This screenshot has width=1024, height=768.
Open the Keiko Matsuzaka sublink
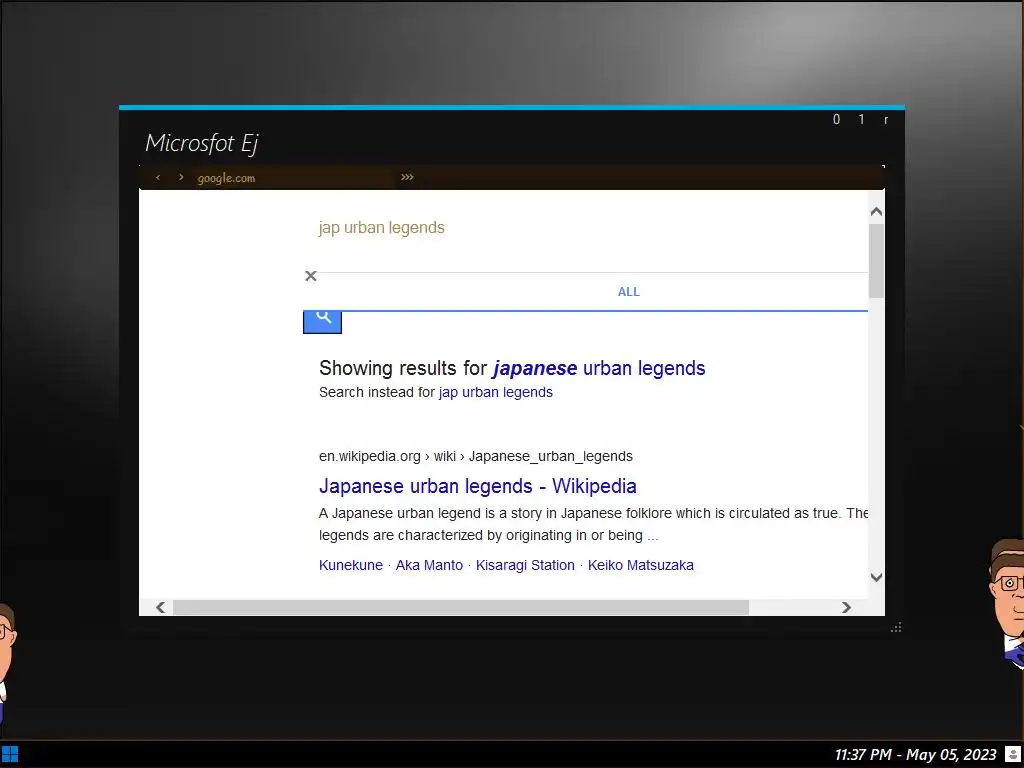point(641,566)
